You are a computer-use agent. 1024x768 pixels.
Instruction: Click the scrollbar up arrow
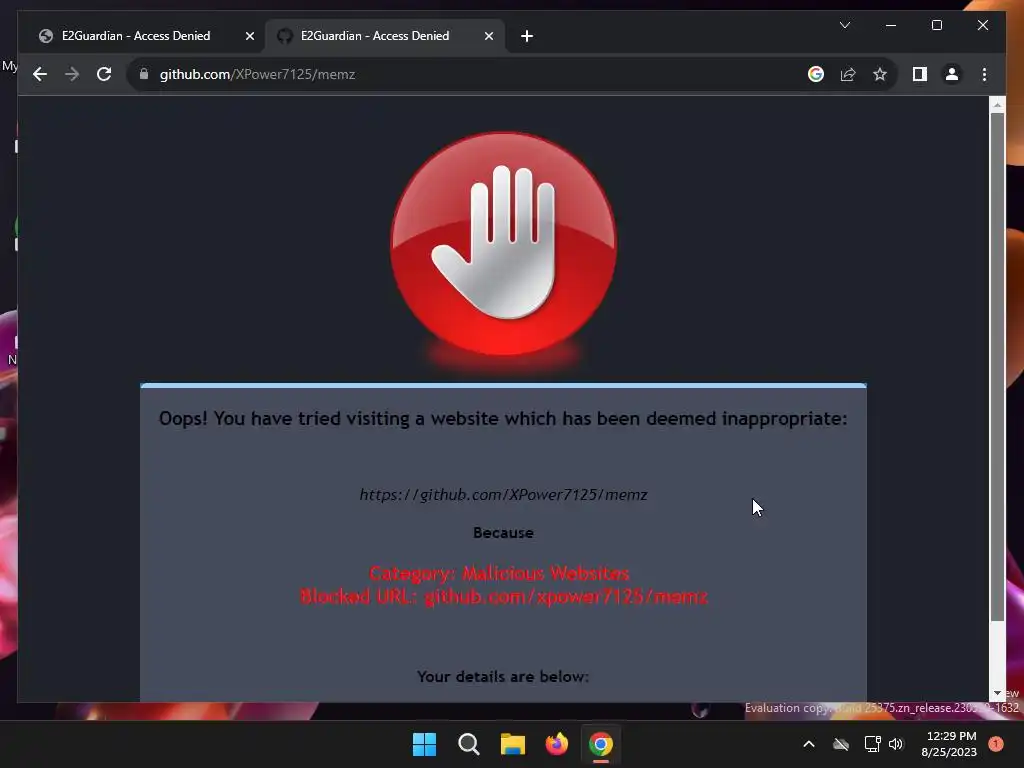pos(997,104)
